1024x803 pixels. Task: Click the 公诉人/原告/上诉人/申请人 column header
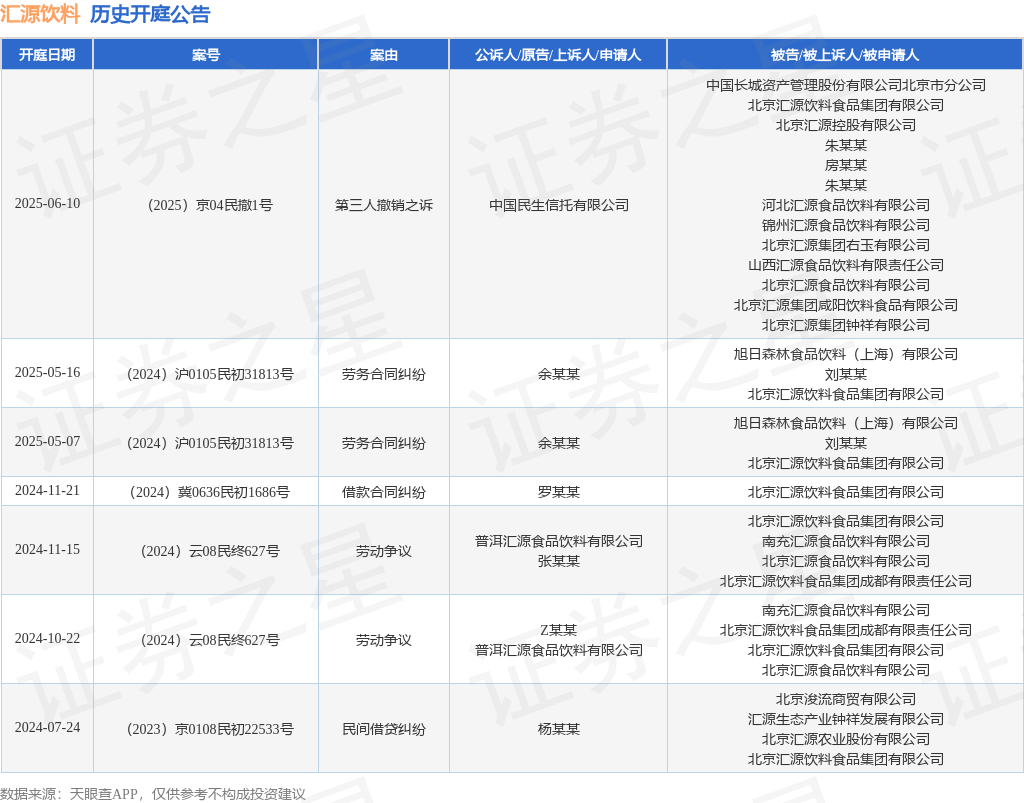pyautogui.click(x=558, y=55)
